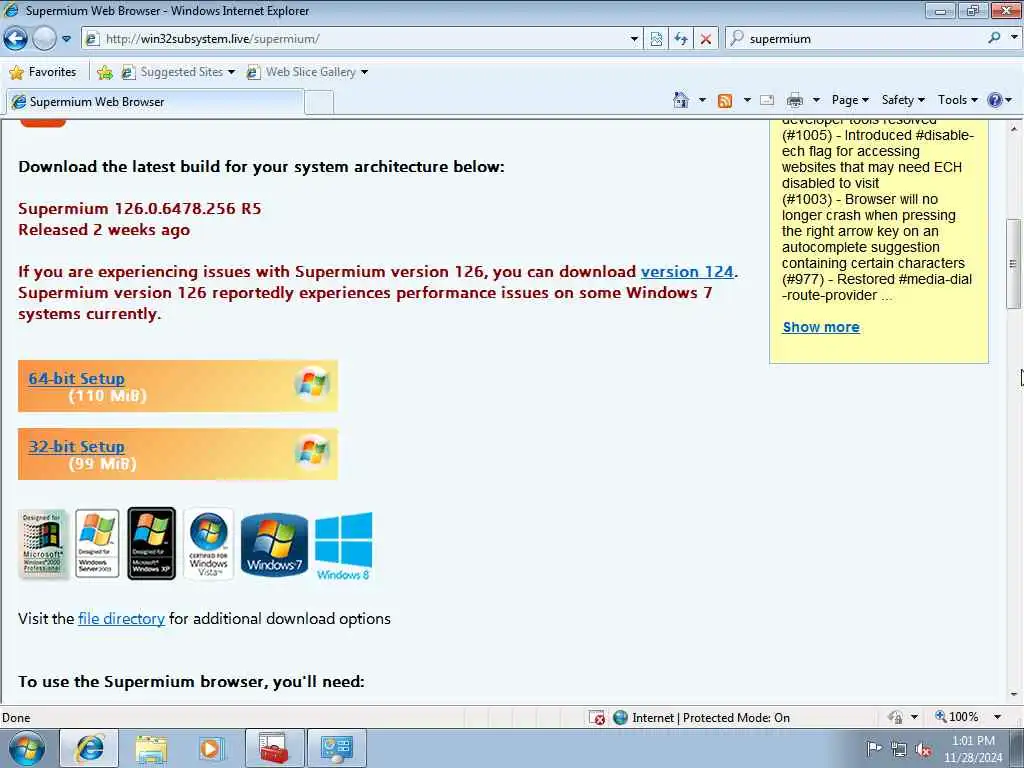Open the version 124 link
The width and height of the screenshot is (1024, 768).
[687, 272]
